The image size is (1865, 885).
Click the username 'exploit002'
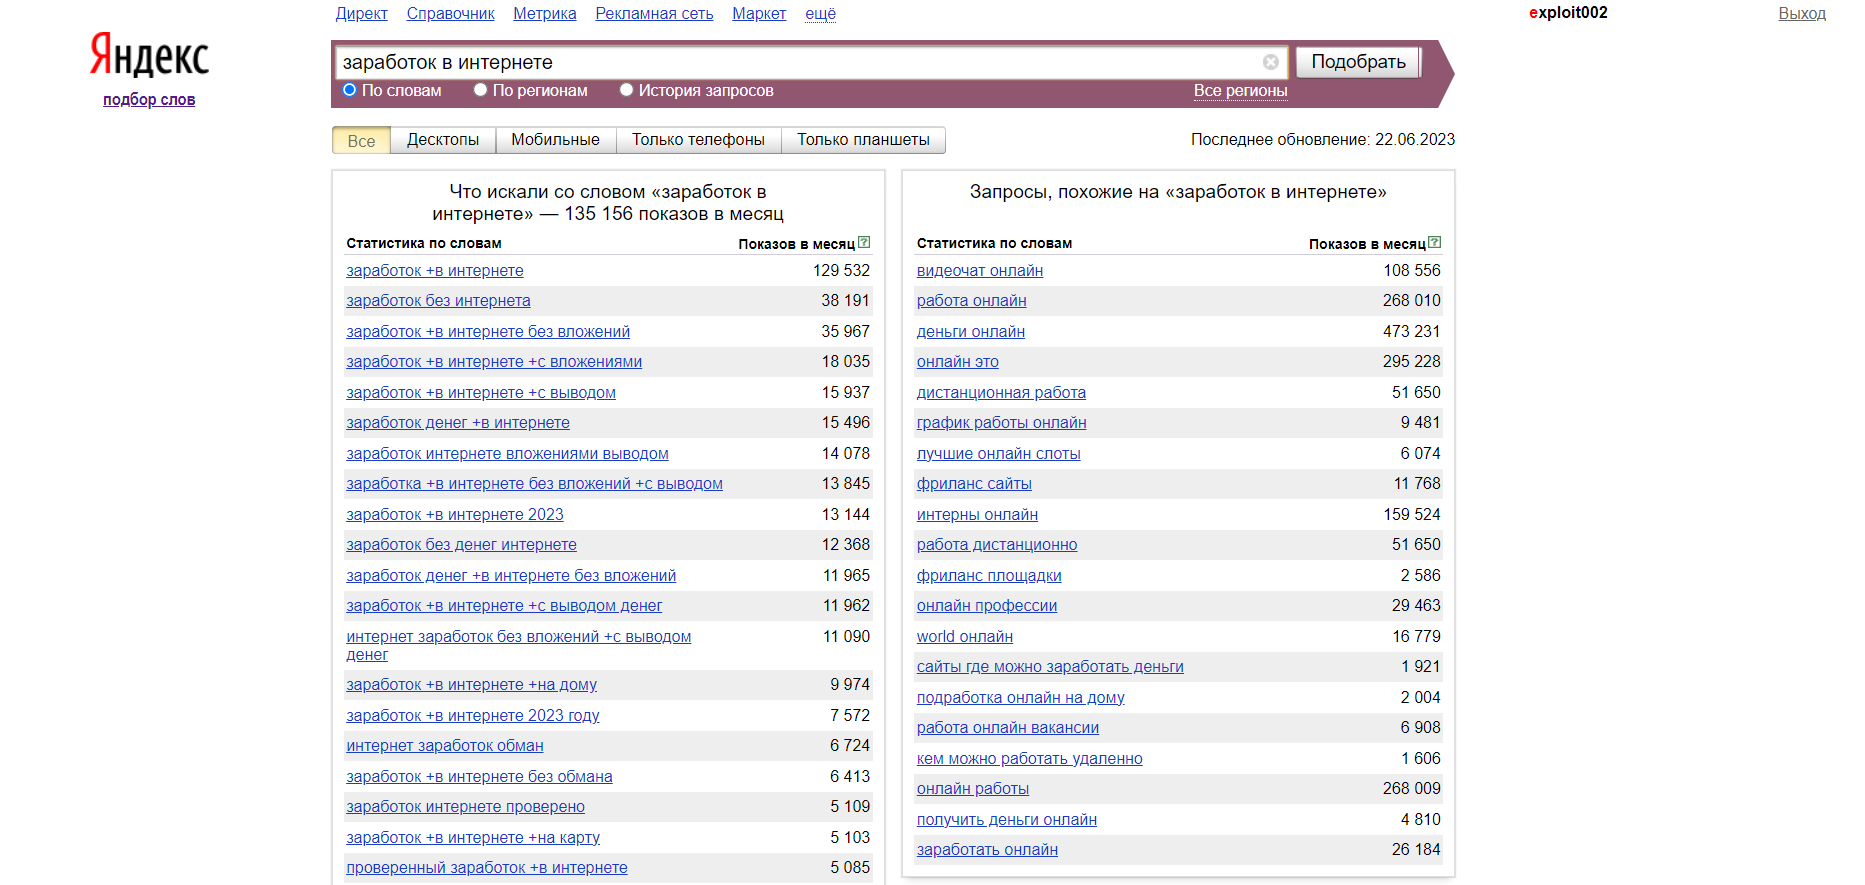point(1568,13)
